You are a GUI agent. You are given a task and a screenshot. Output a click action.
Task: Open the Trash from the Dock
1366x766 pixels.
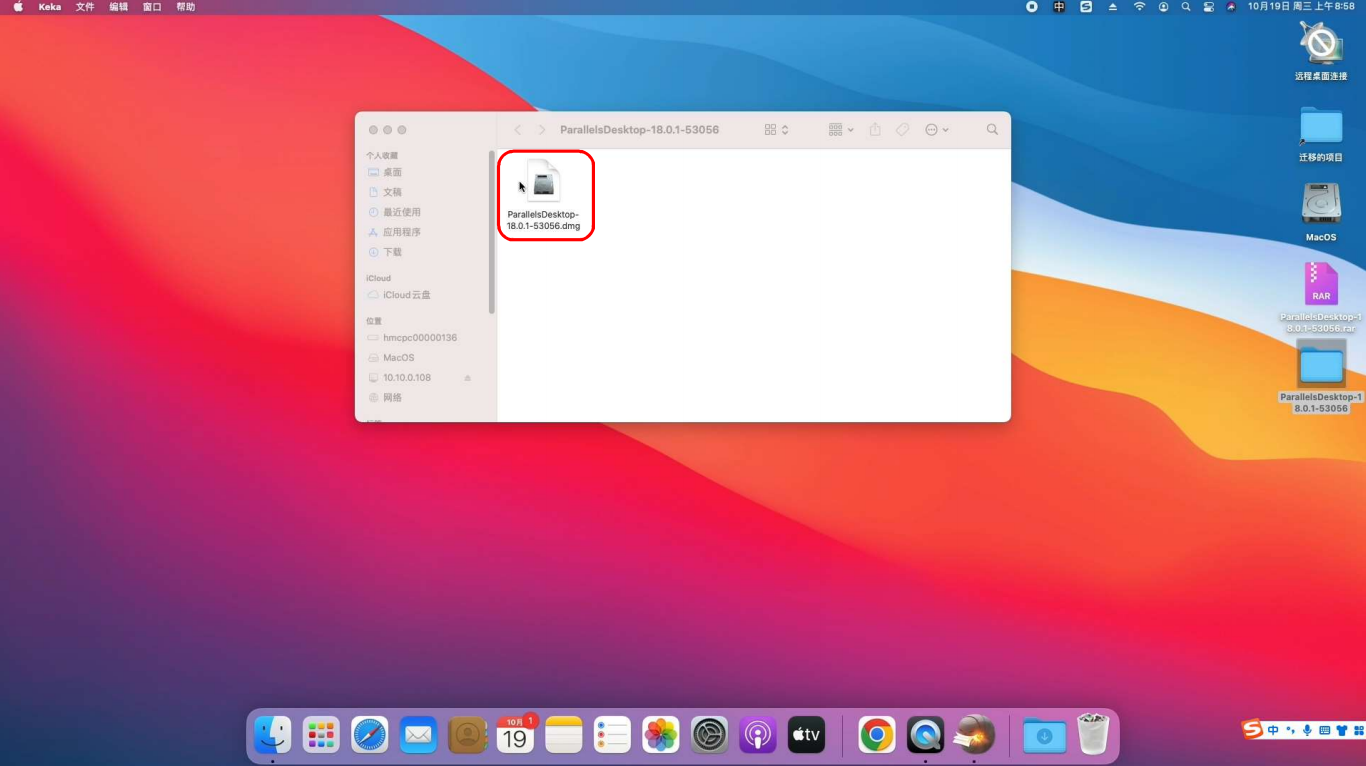pyautogui.click(x=1093, y=735)
